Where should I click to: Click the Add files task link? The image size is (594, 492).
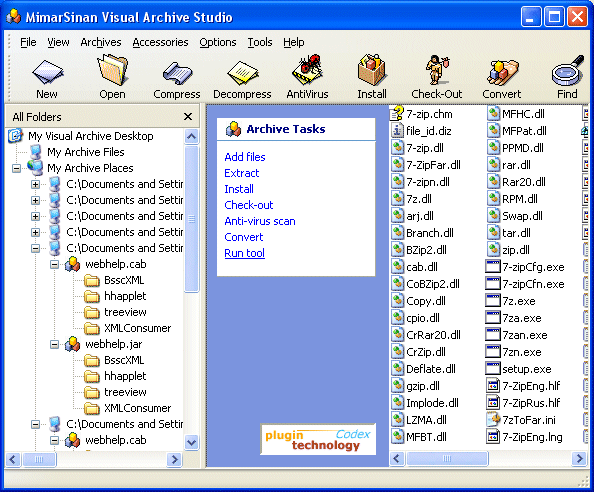(245, 157)
